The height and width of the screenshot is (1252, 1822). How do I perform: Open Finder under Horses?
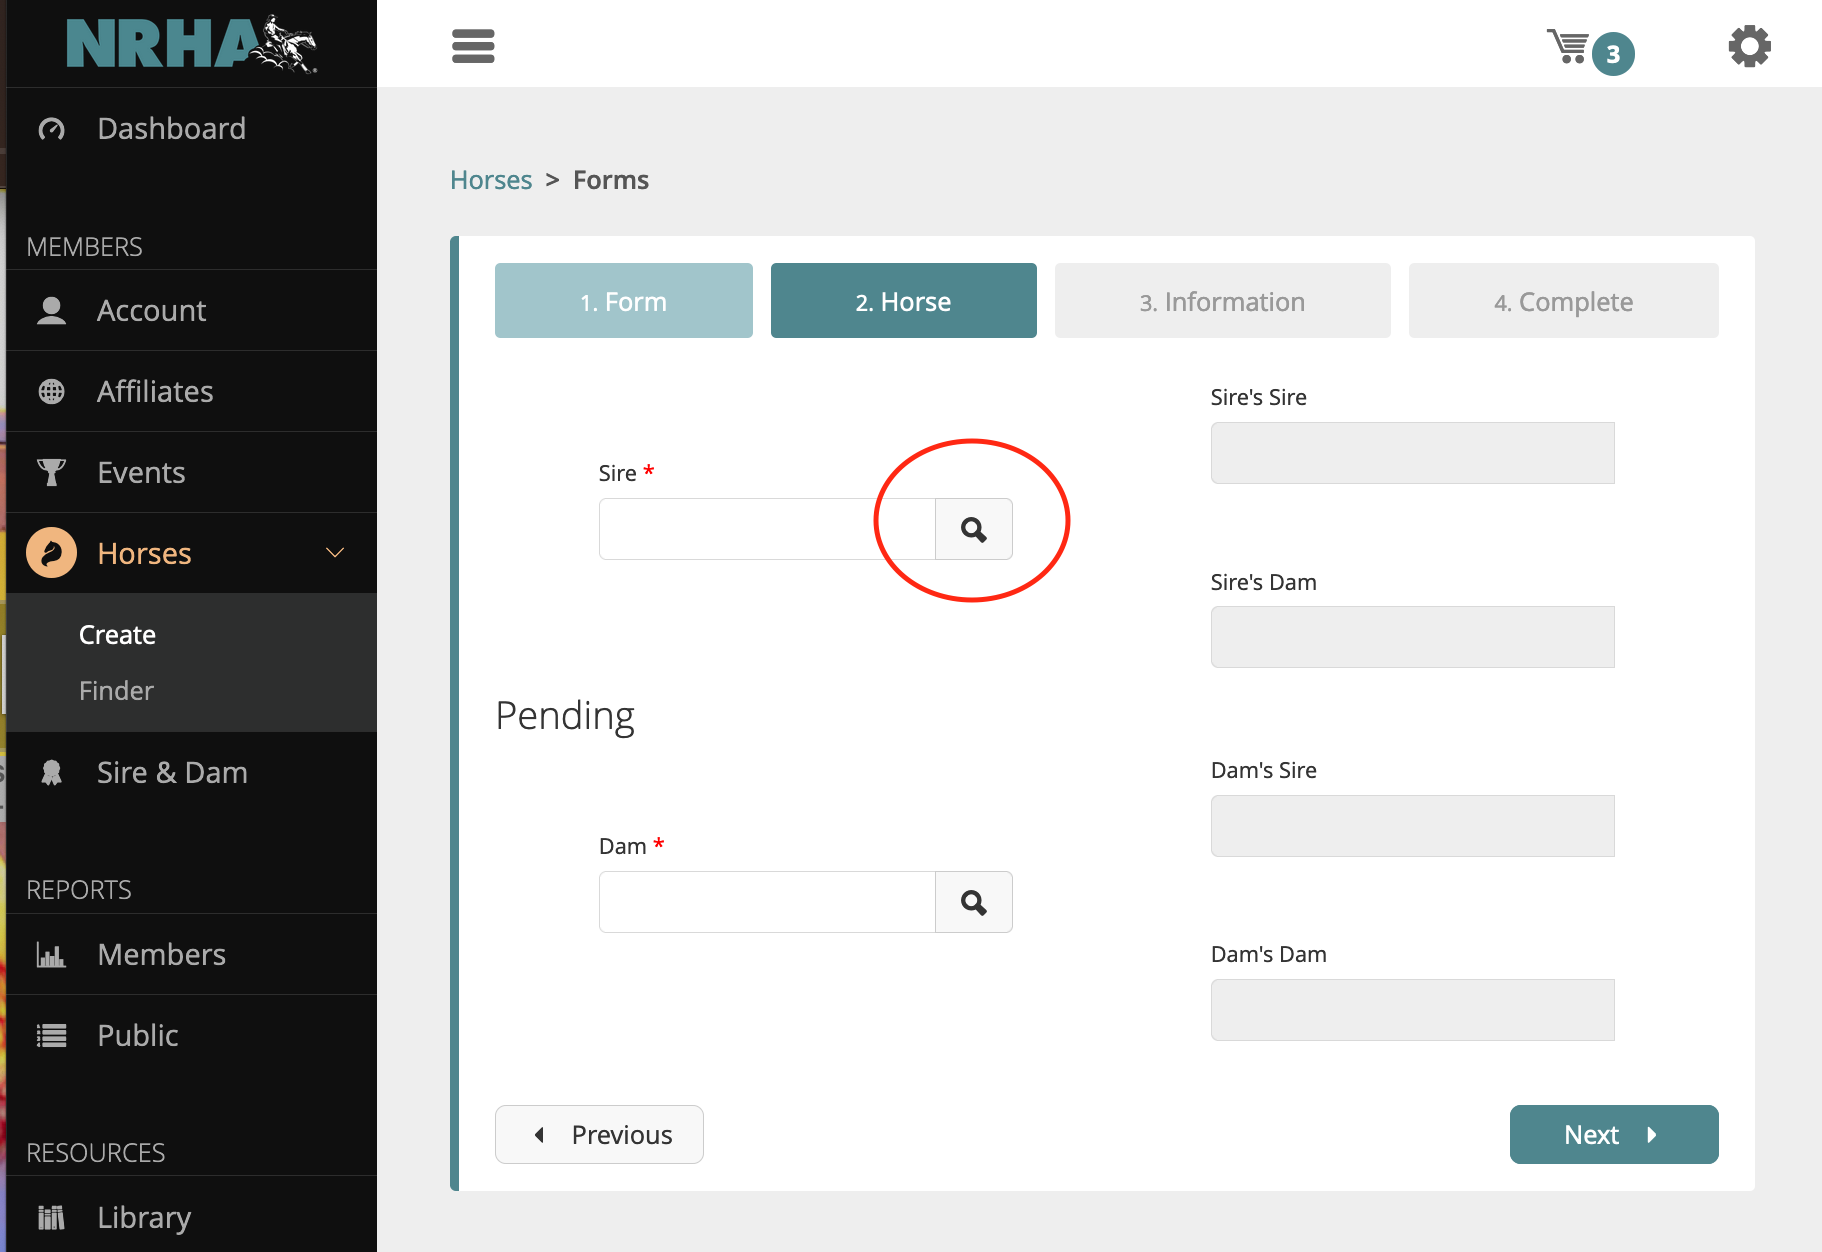pyautogui.click(x=116, y=691)
